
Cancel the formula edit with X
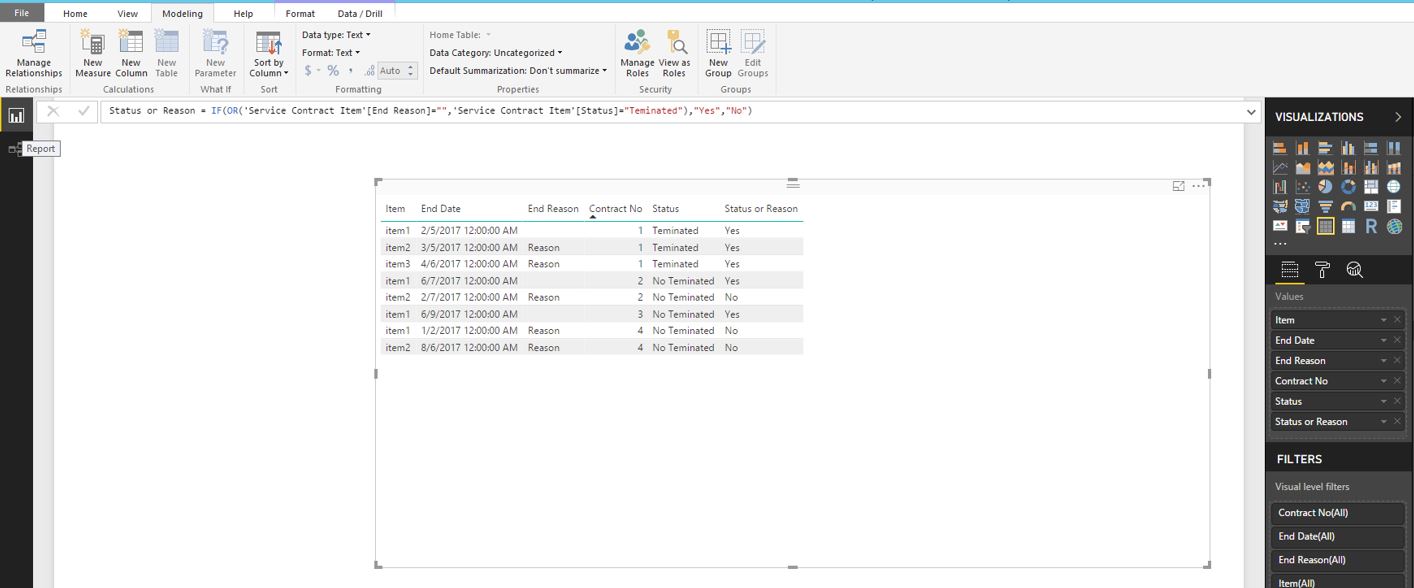[x=53, y=111]
